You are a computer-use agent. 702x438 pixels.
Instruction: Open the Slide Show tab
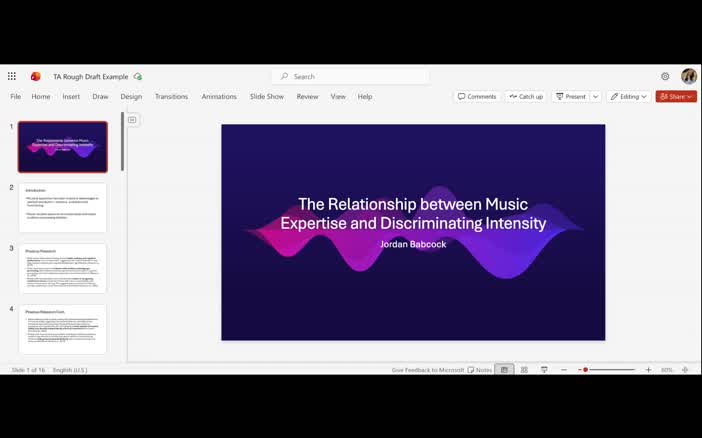(x=267, y=96)
